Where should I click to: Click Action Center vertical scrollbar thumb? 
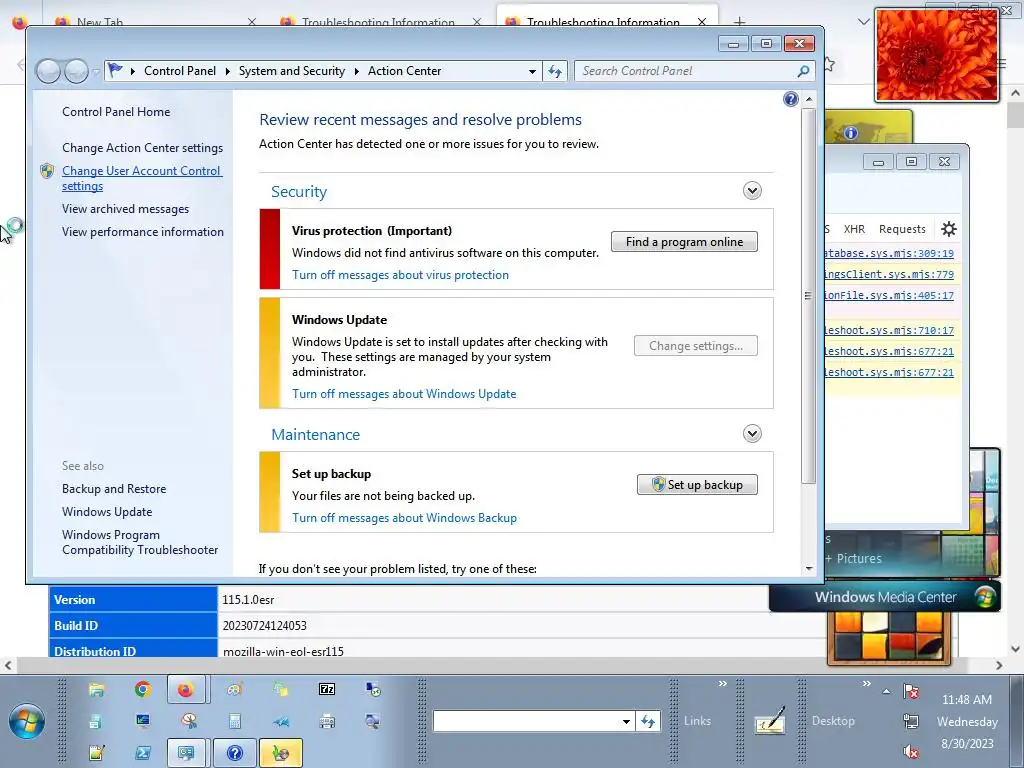pos(808,296)
